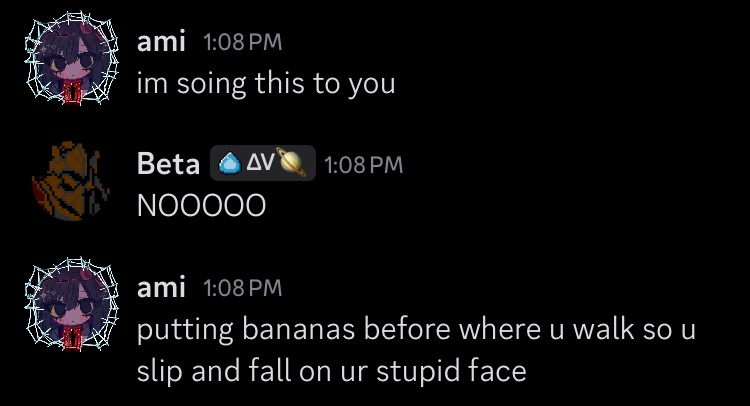Click the 1:08 PM timestamp next to Beta's tag
This screenshot has width=750, height=406.
coord(364,165)
